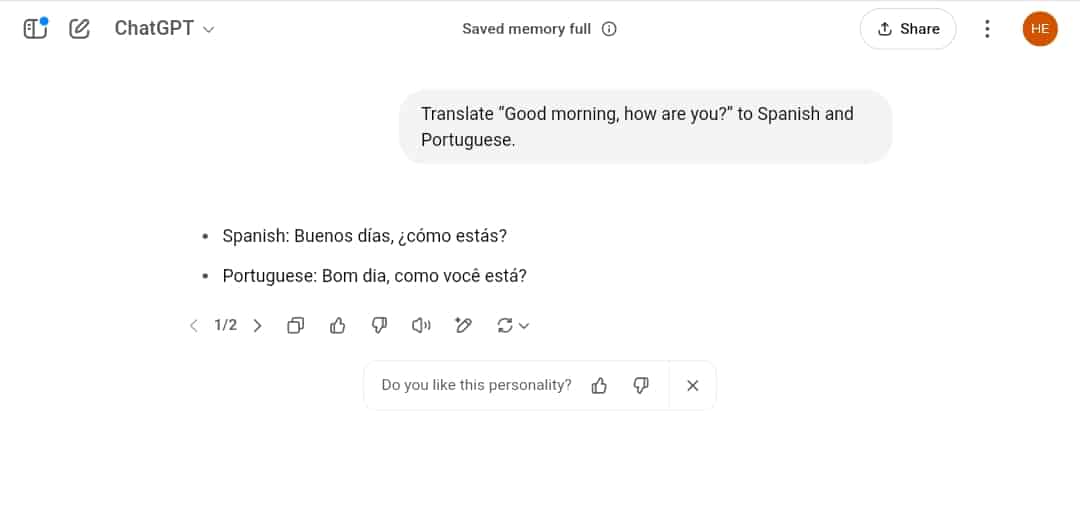The image size is (1080, 507).
Task: Copy the response to clipboard
Action: (x=295, y=326)
